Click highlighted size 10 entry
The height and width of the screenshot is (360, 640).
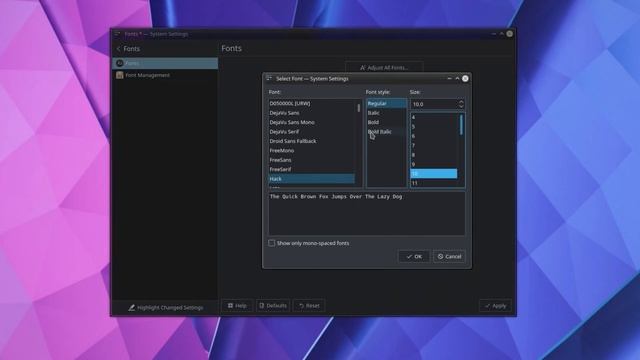click(x=433, y=174)
